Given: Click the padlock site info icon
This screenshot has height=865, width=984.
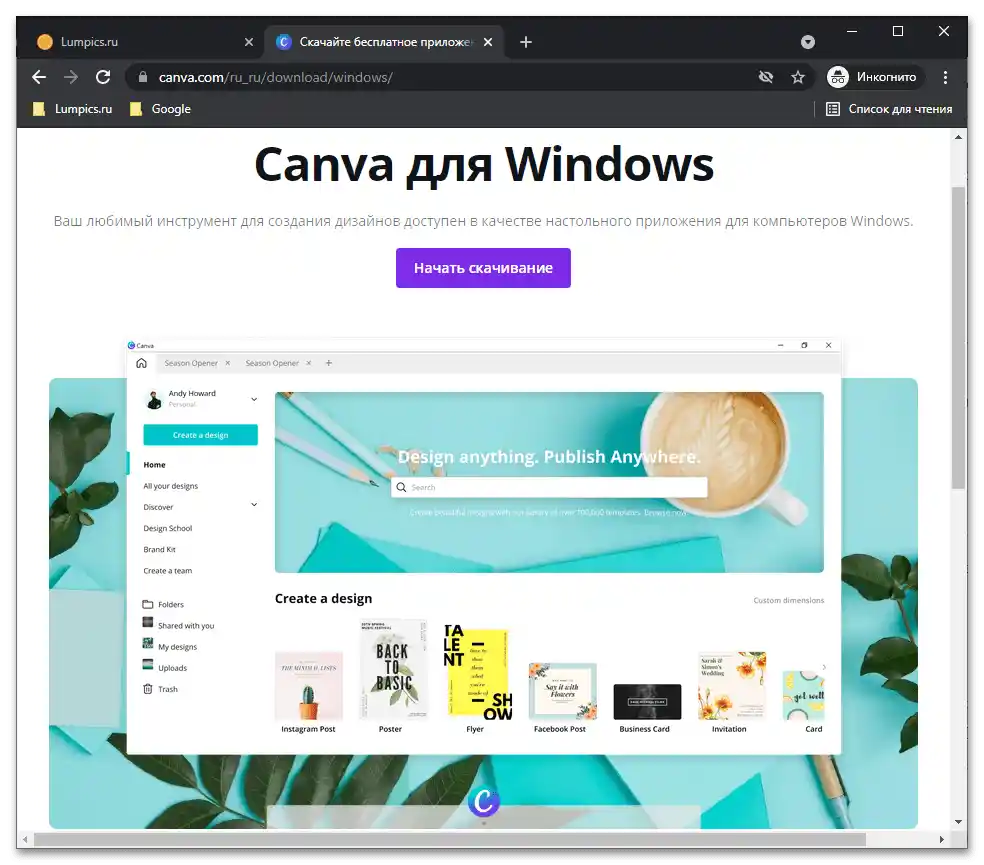Looking at the screenshot, I should (143, 77).
